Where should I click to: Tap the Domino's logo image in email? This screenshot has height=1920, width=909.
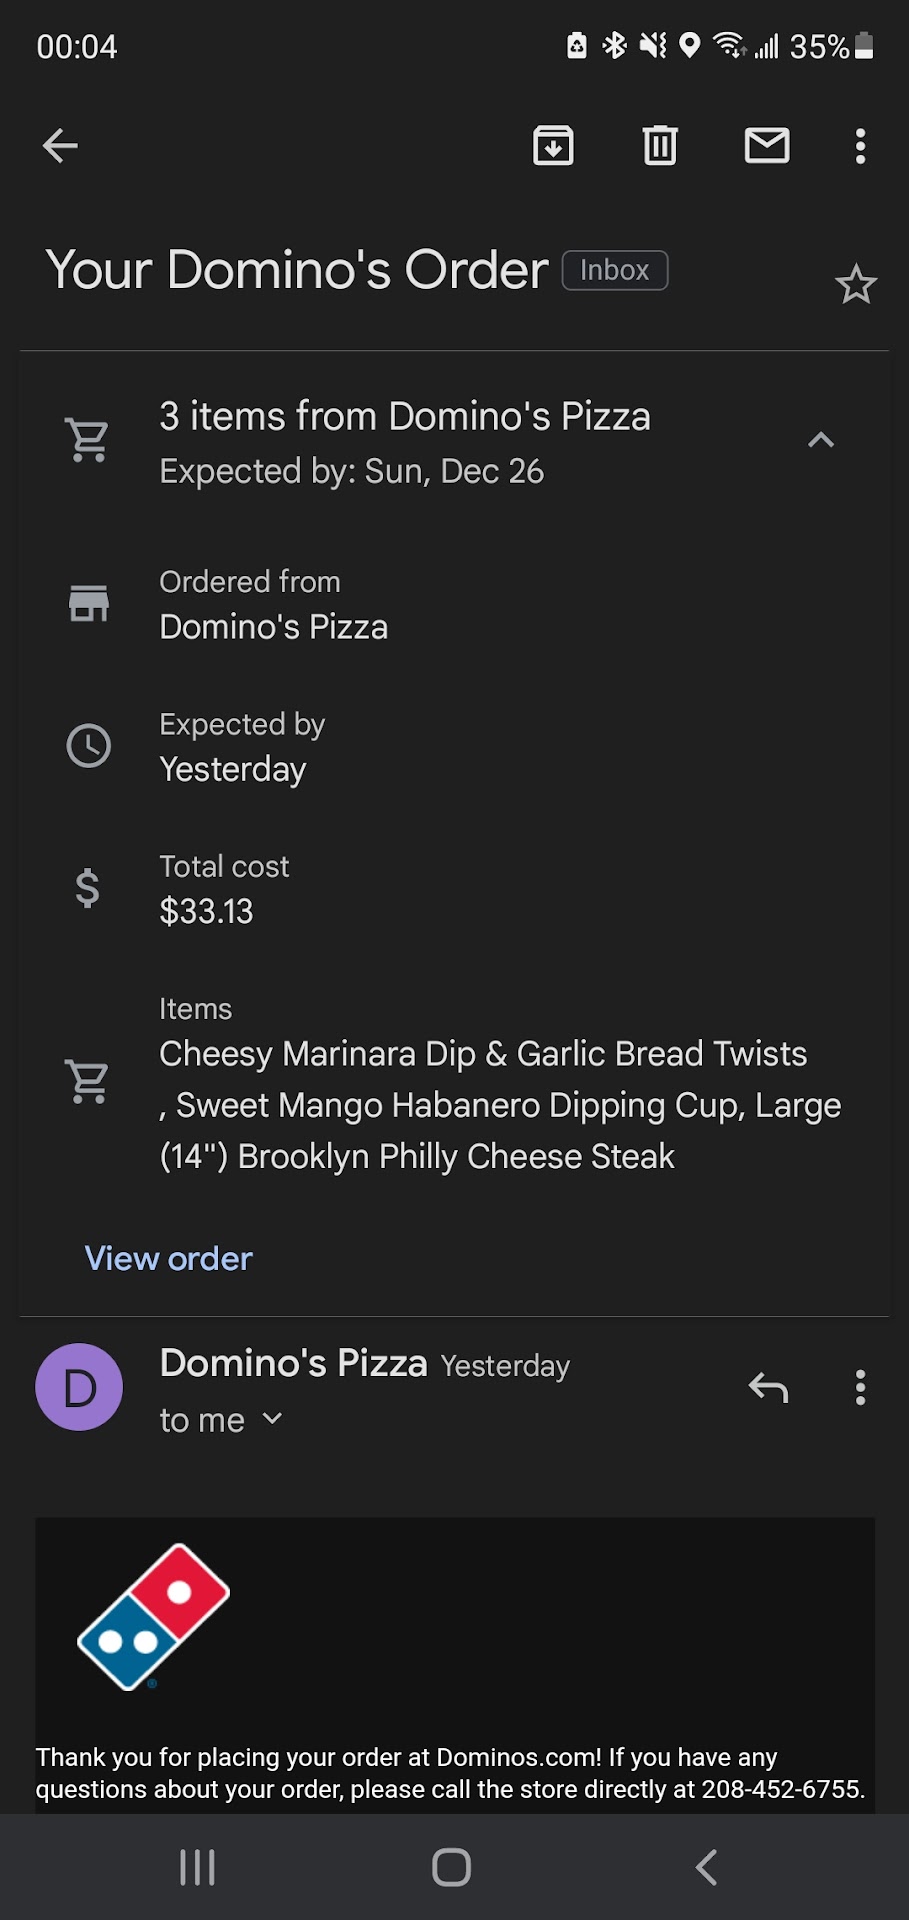[x=154, y=1616]
